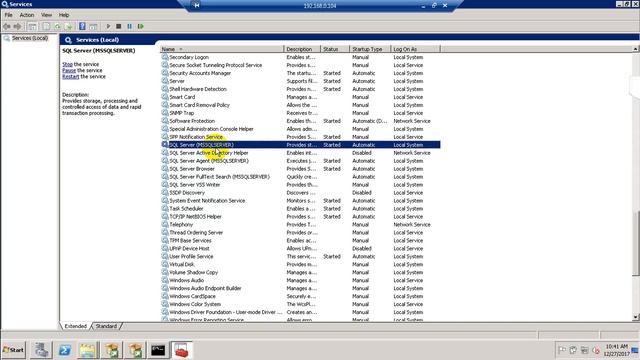
Task: Click the Properties toolbar icon
Action: [46, 27]
